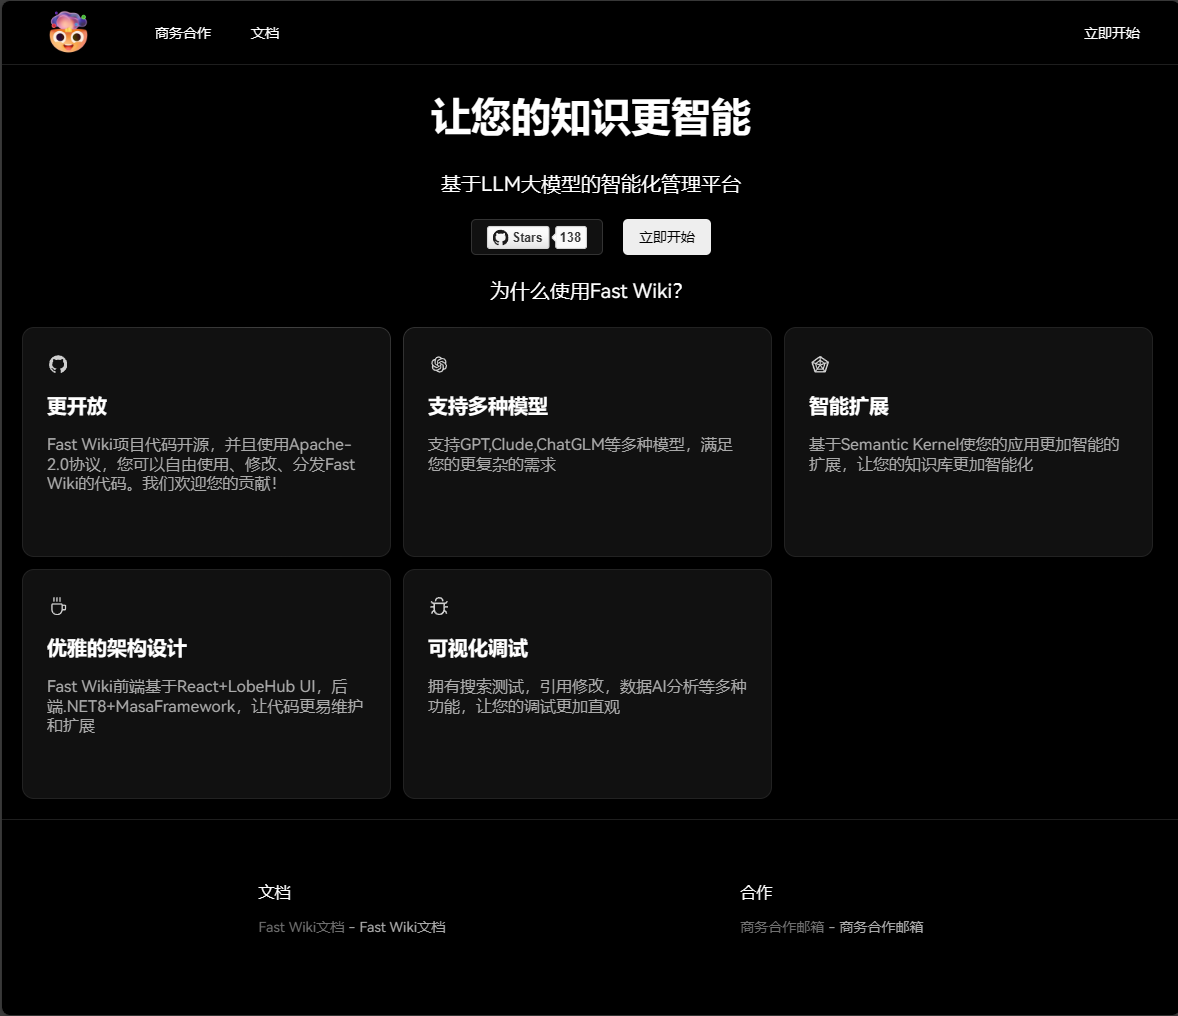Open the 商务合作邮箱 footer link
Viewport: 1178px width, 1016px height.
(881, 927)
